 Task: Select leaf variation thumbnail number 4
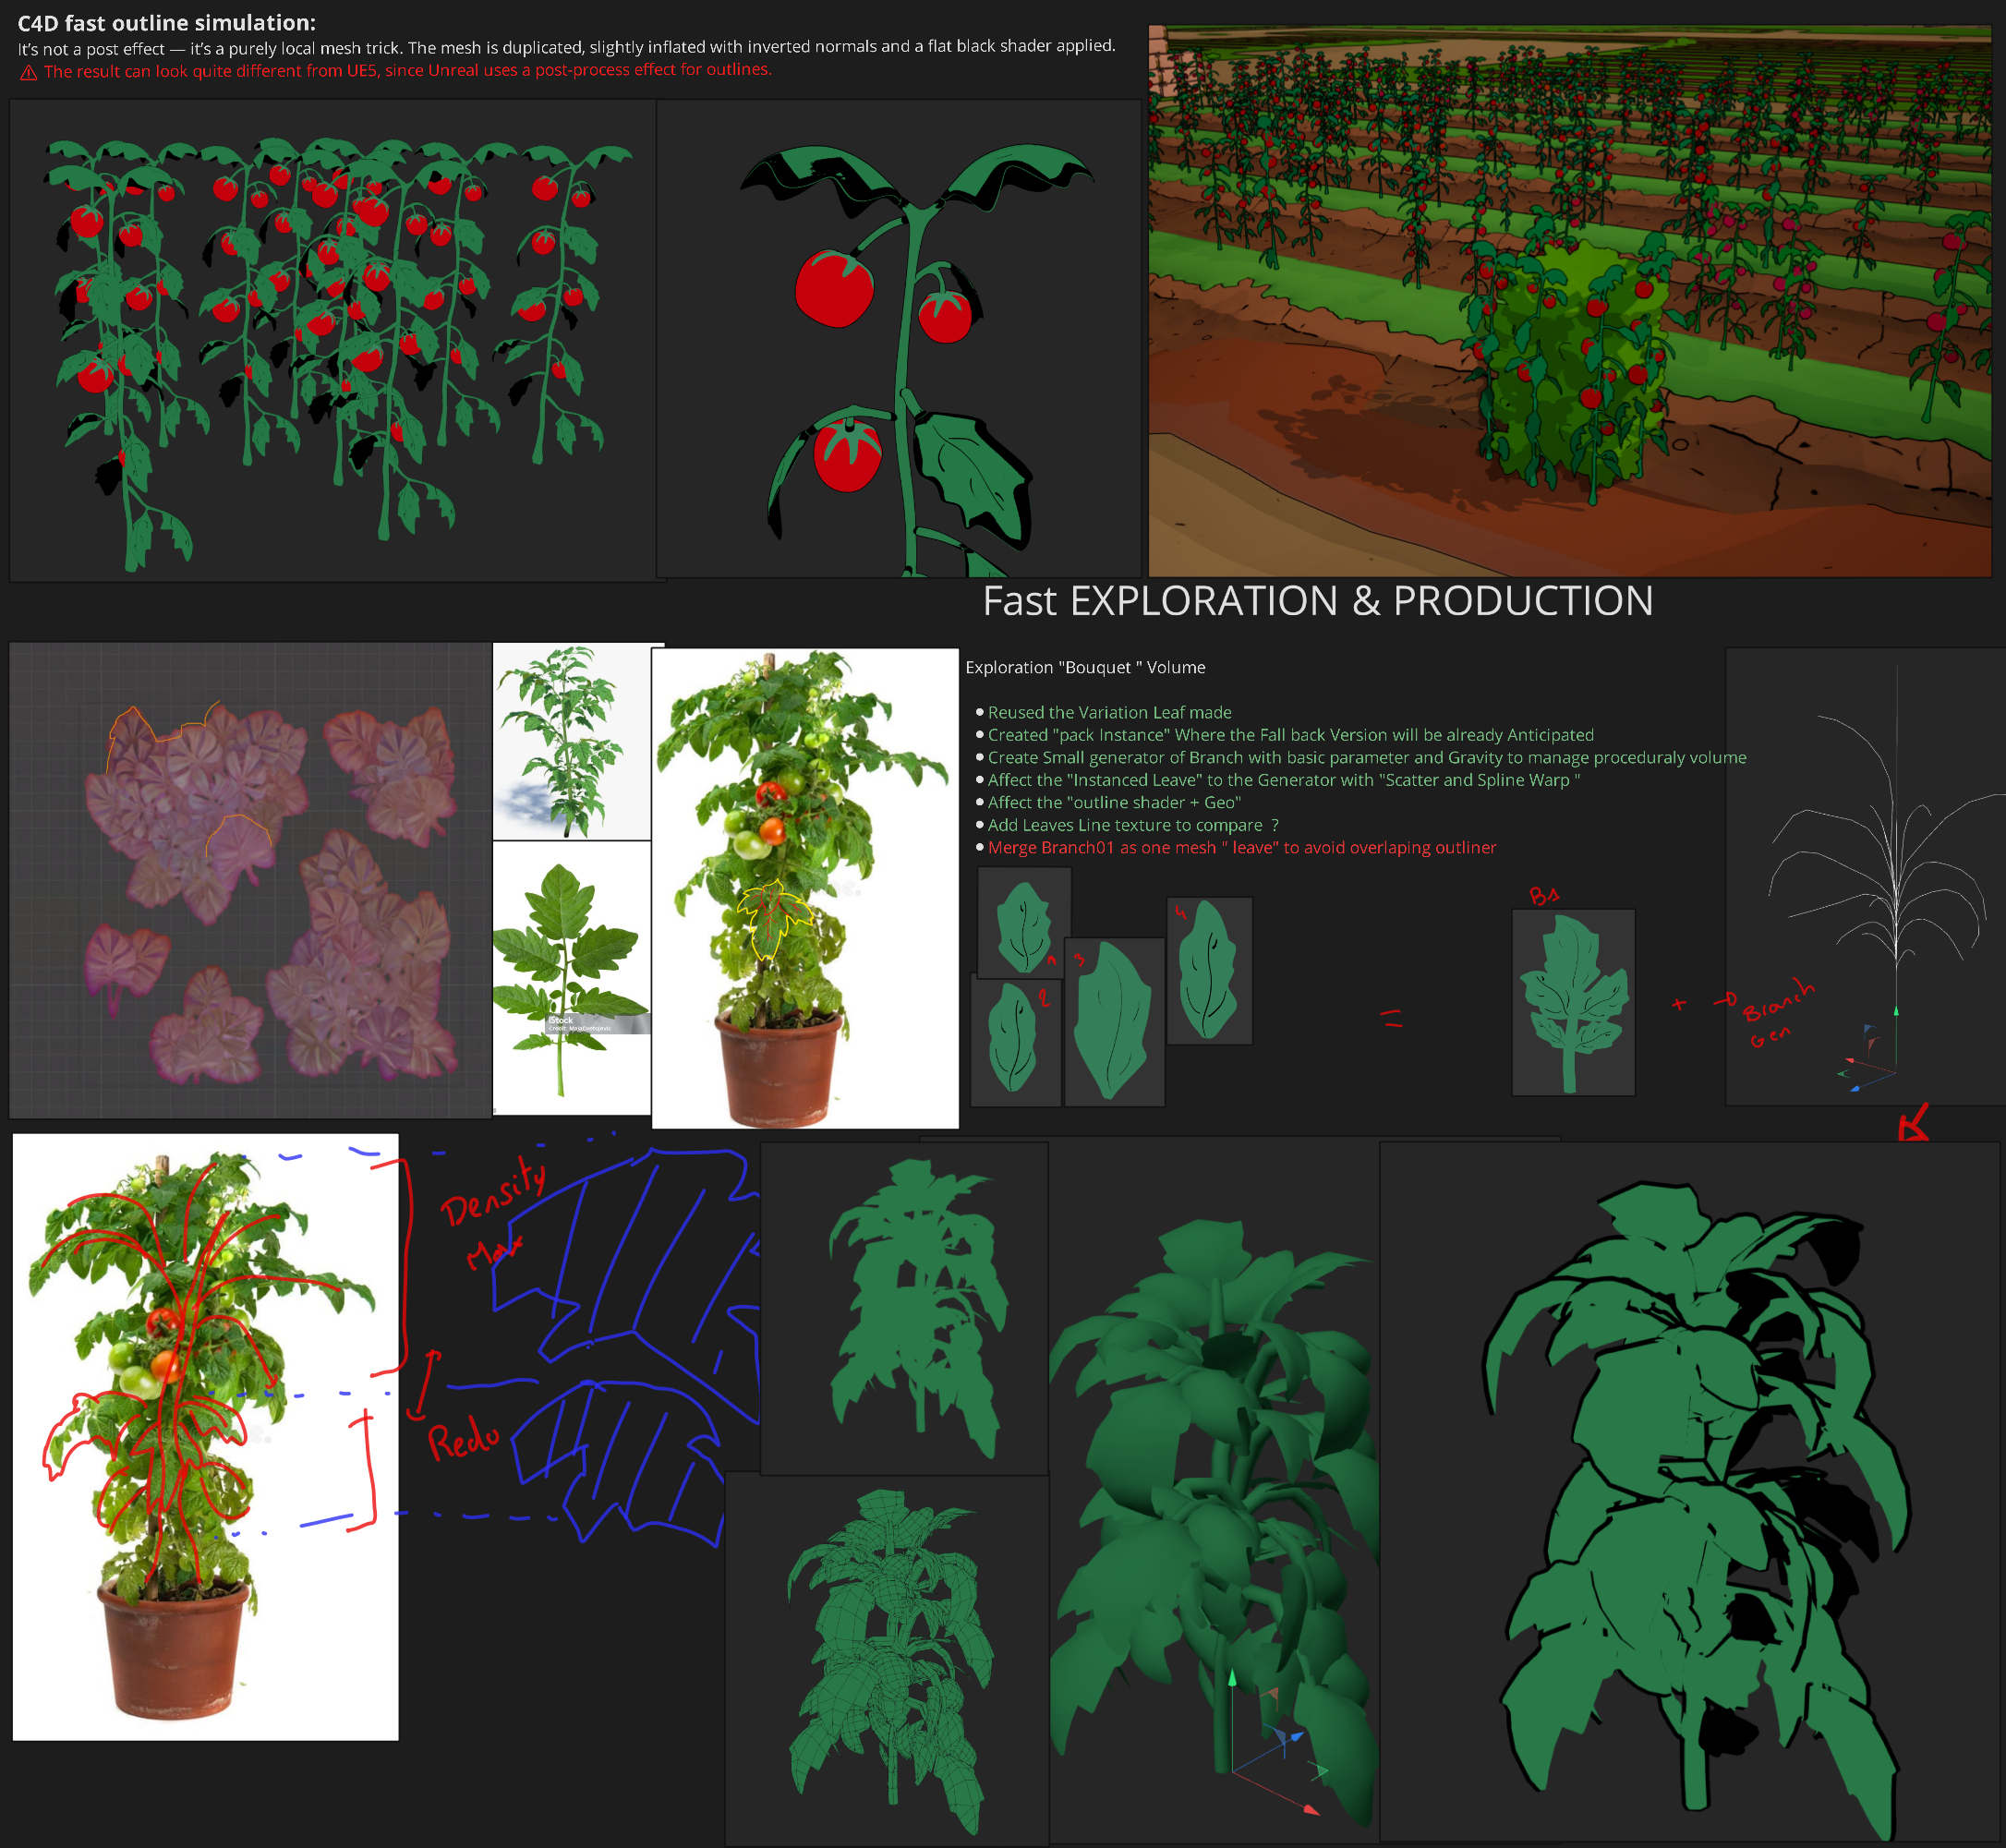[x=1209, y=970]
